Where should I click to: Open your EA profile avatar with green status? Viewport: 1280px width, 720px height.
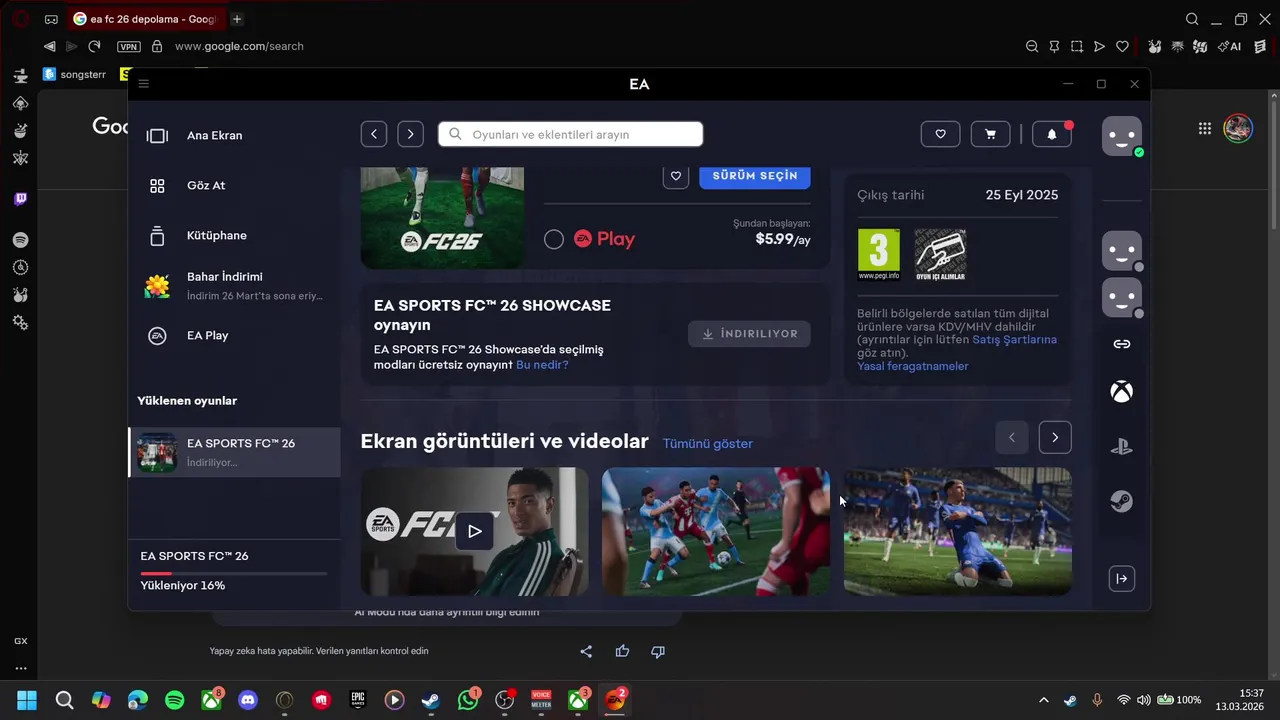(x=1122, y=136)
